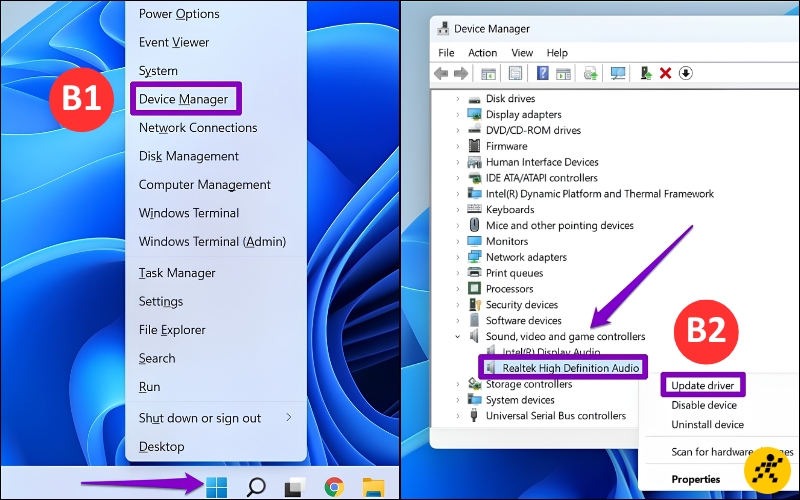Click the update driver software toolbar icon
This screenshot has height=500, width=800.
coord(646,73)
